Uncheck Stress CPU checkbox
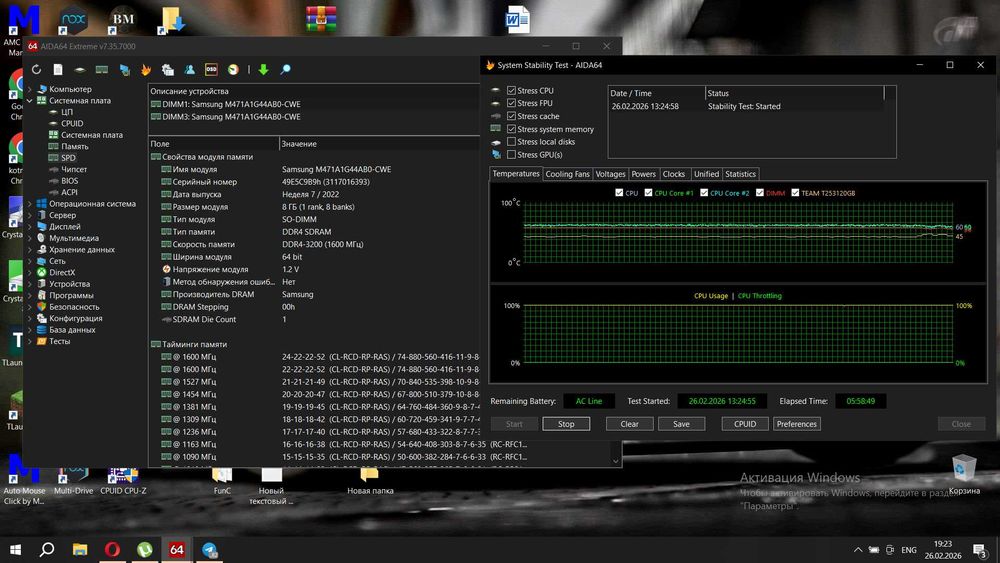Viewport: 1000px width, 563px height. click(x=511, y=91)
